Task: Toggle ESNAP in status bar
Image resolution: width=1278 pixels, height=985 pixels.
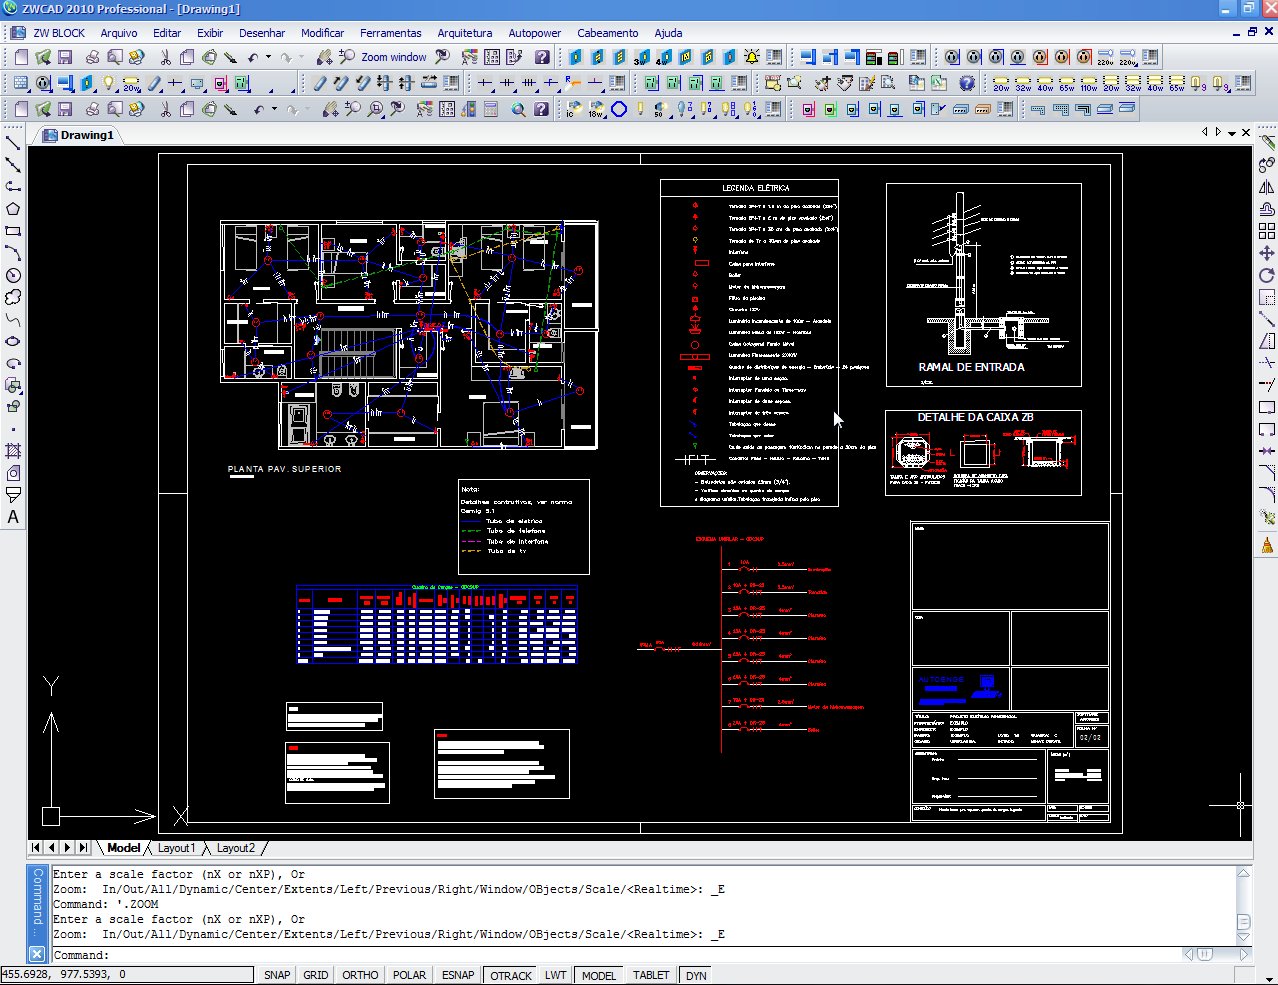Action: tap(458, 975)
